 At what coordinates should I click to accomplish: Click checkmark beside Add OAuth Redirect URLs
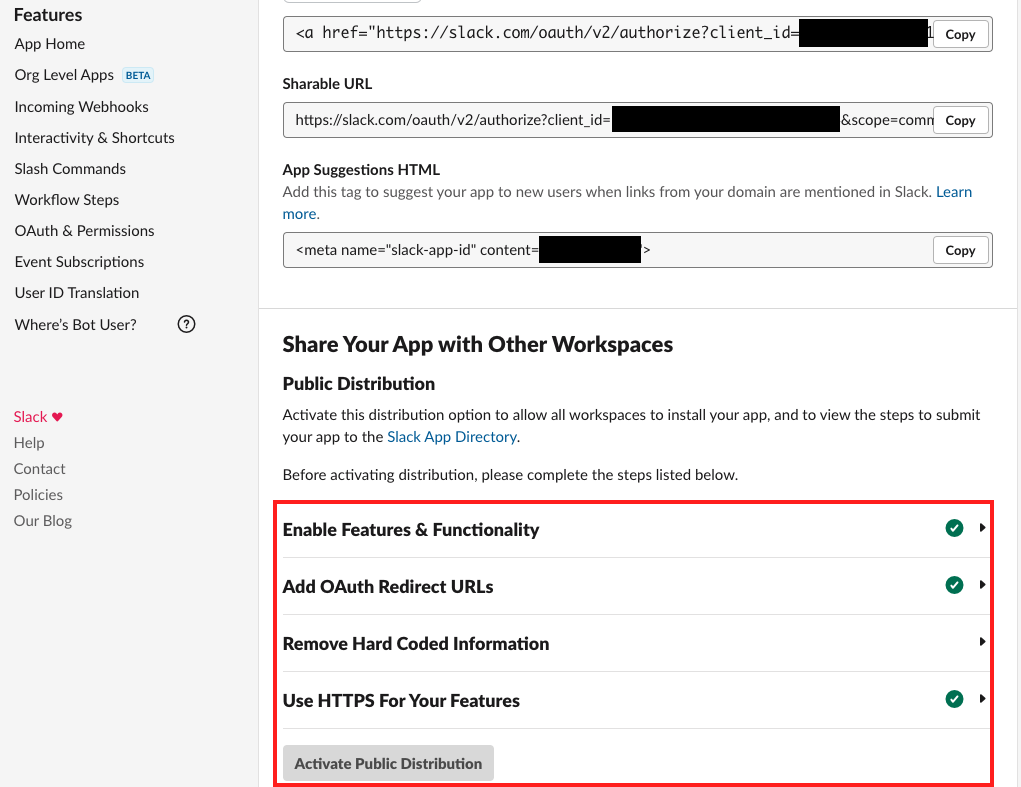[955, 585]
